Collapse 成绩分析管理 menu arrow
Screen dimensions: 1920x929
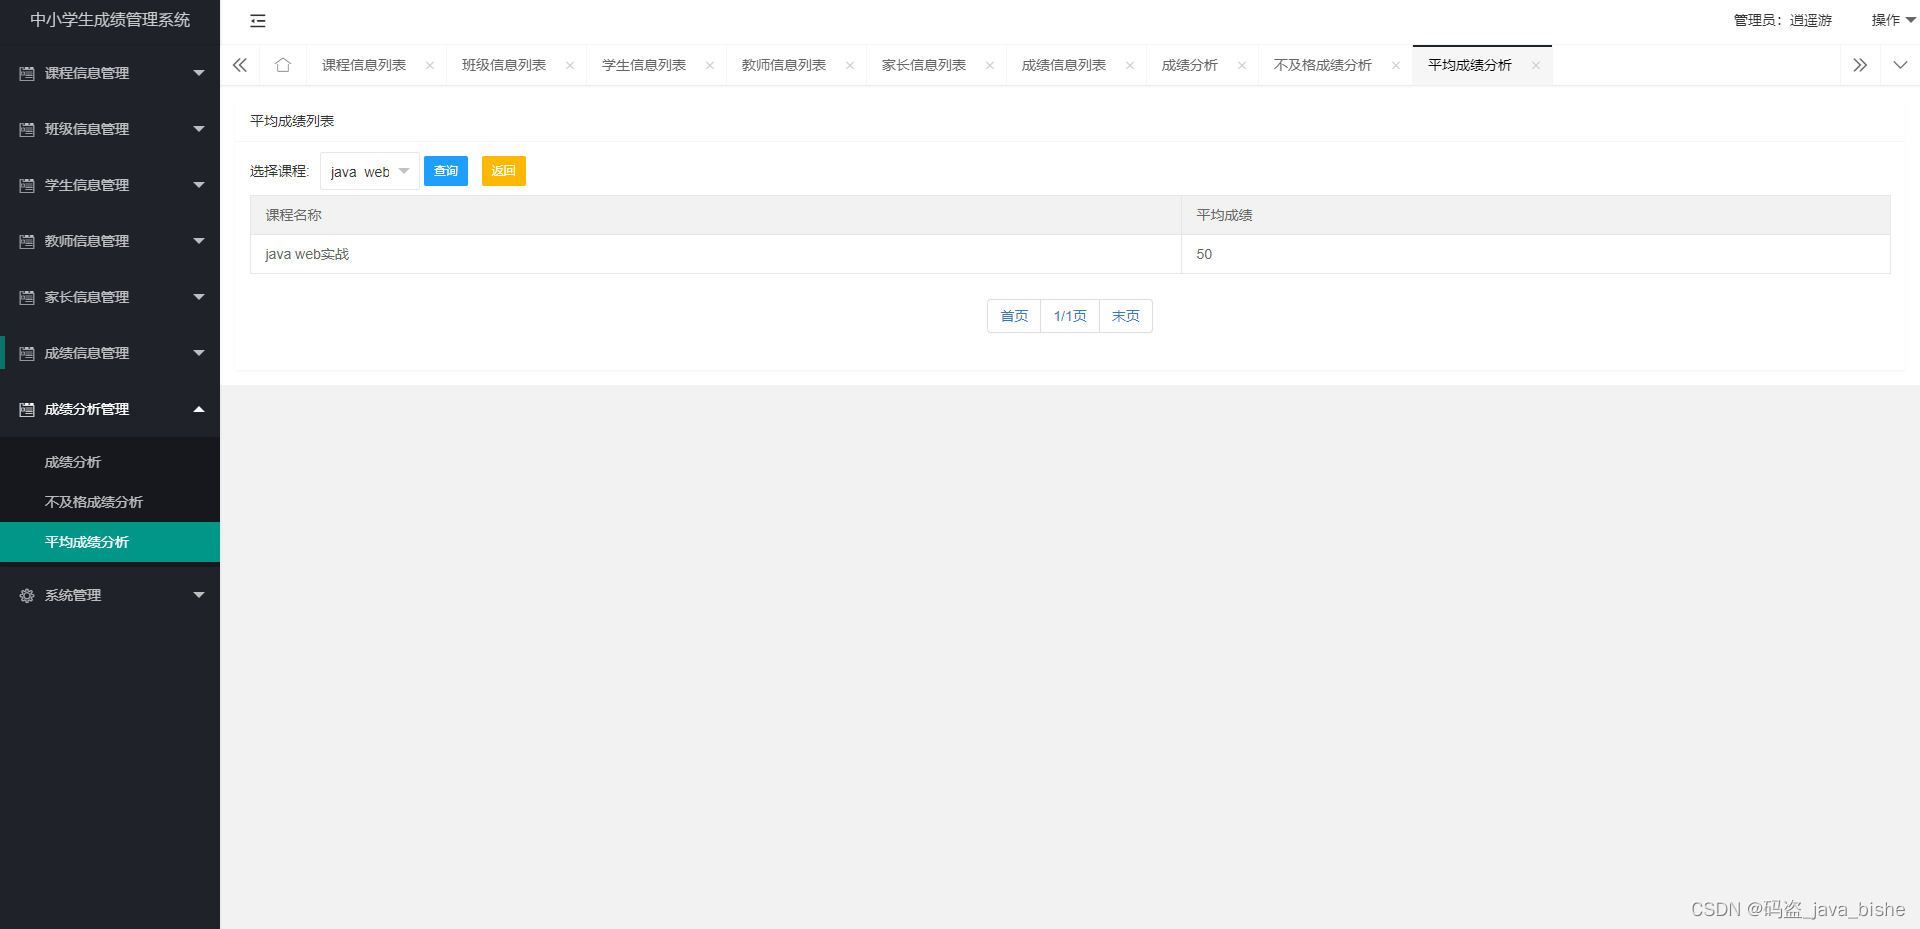(199, 409)
